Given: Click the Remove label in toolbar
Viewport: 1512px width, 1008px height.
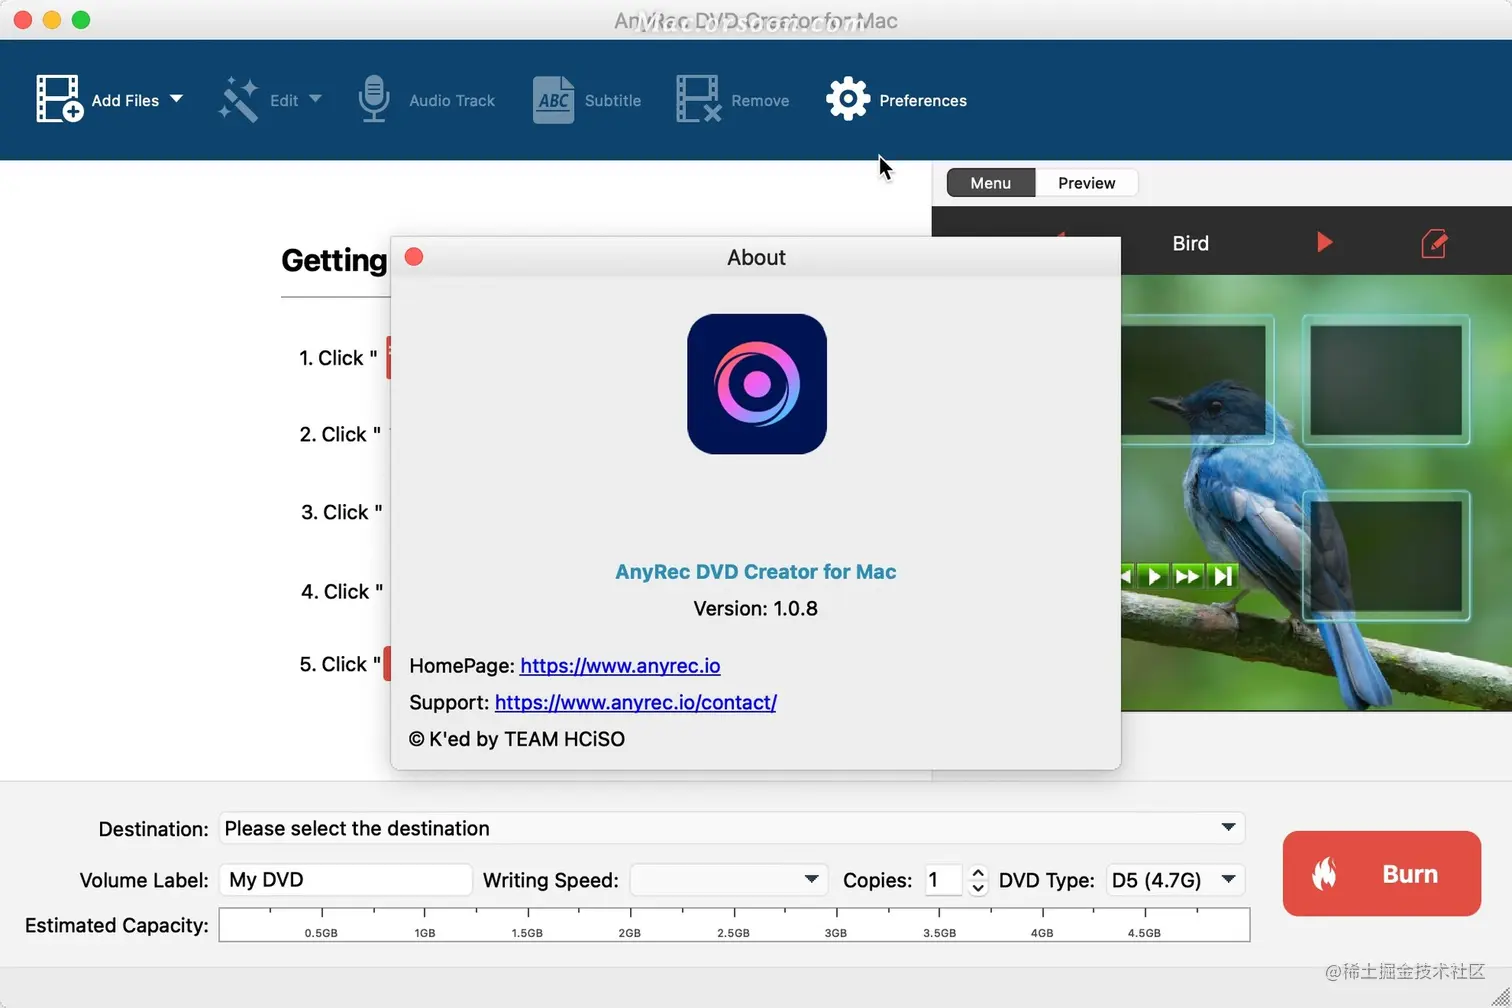Looking at the screenshot, I should [x=760, y=101].
